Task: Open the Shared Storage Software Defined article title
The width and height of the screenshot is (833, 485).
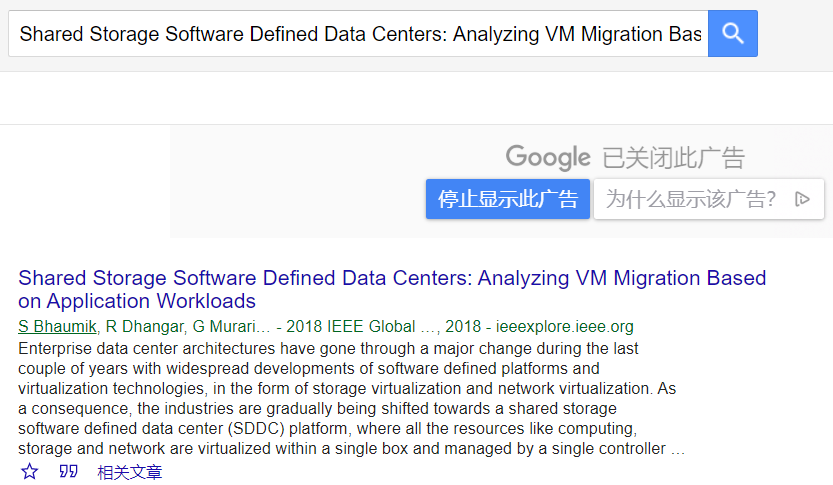Action: pos(392,278)
